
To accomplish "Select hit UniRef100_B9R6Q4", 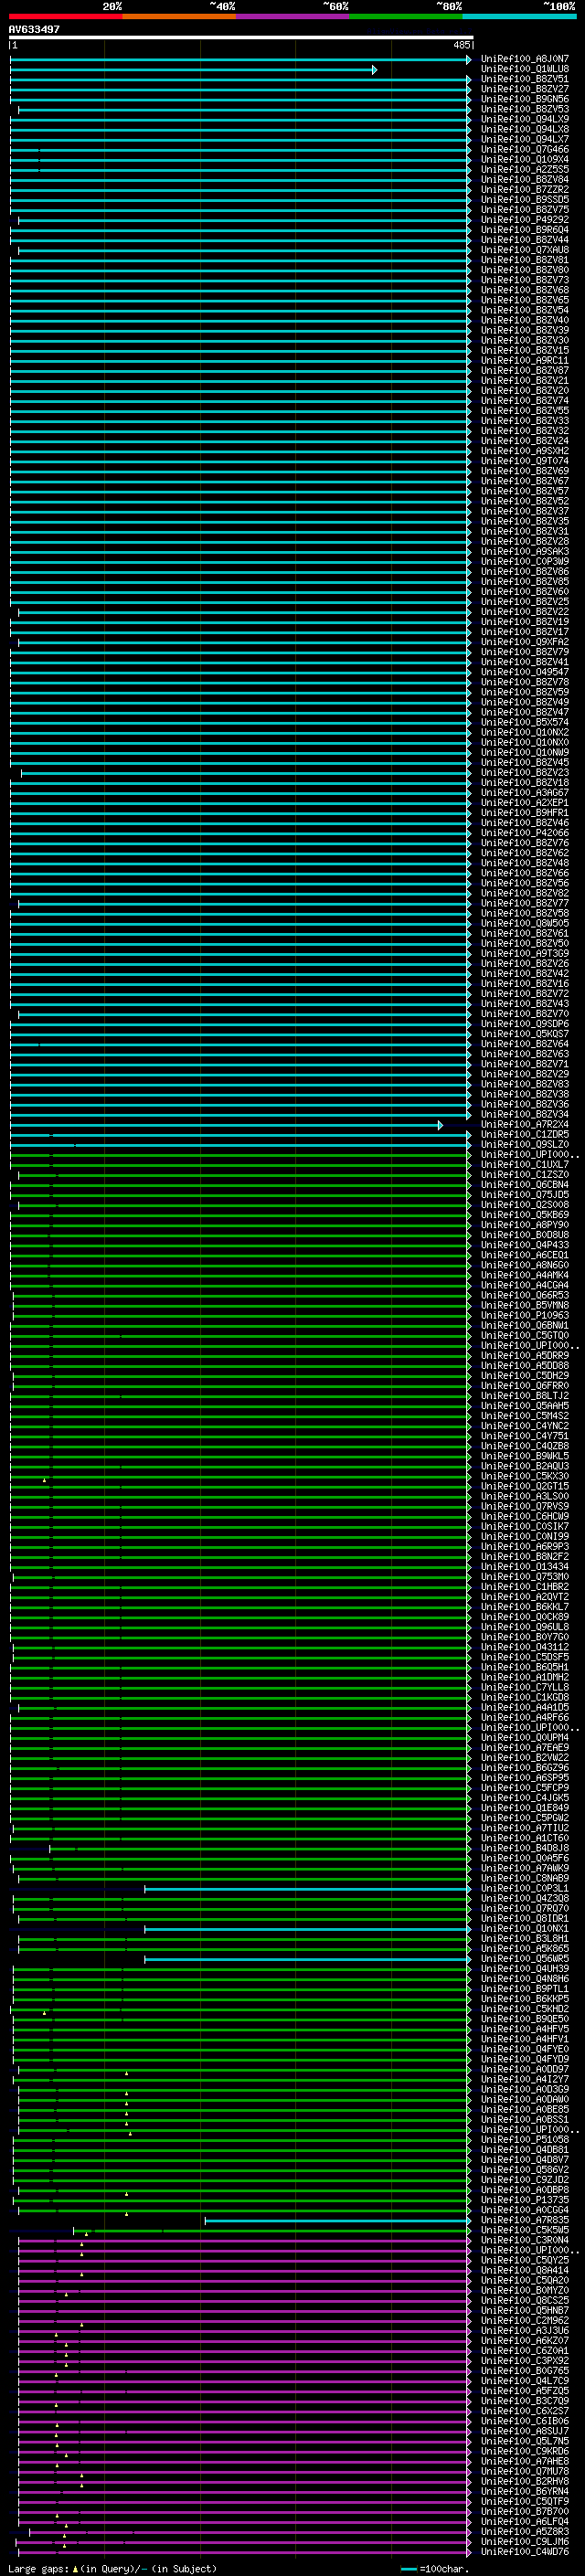I will 525,229.
